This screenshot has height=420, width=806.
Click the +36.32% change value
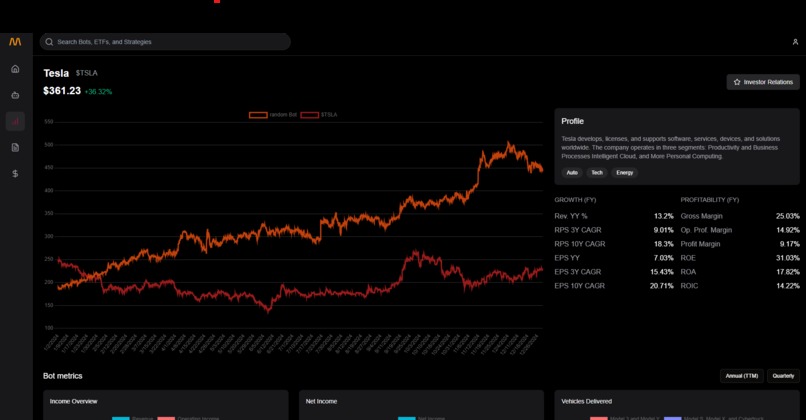(x=98, y=92)
